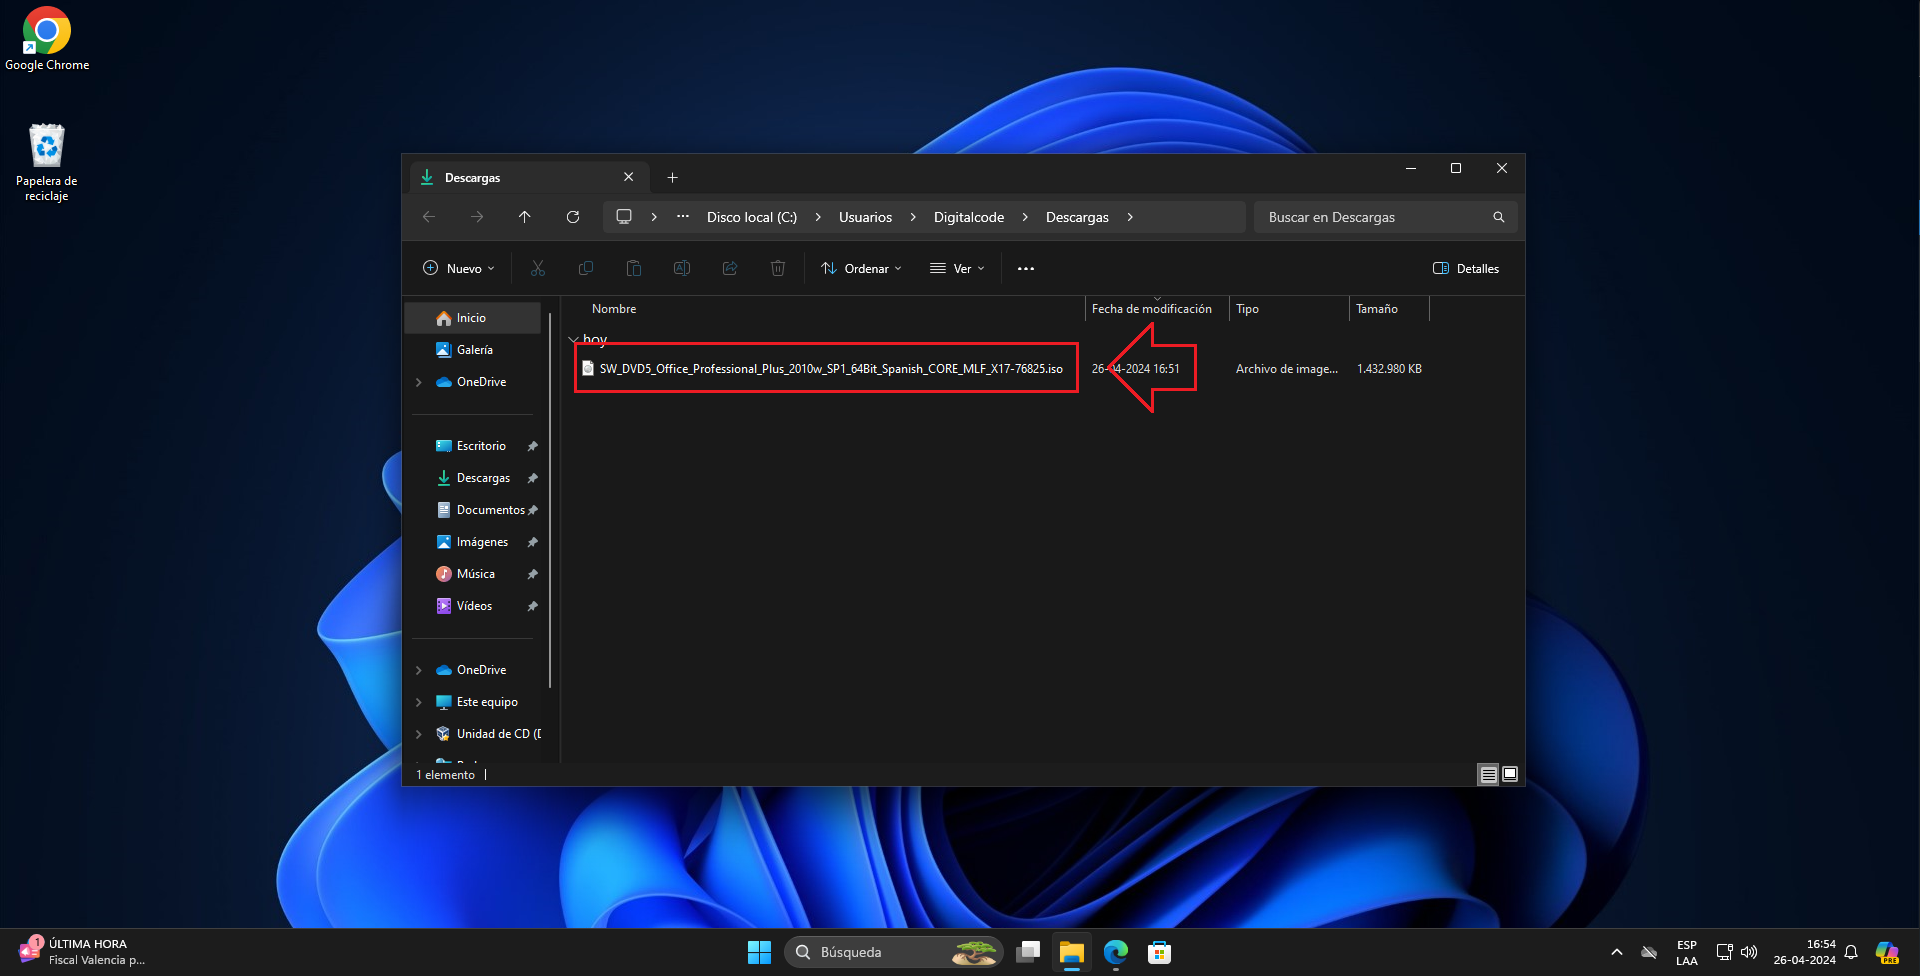Screen dimensions: 1920x976
Task: Open Google Chrome desktop shortcut
Action: (x=47, y=40)
